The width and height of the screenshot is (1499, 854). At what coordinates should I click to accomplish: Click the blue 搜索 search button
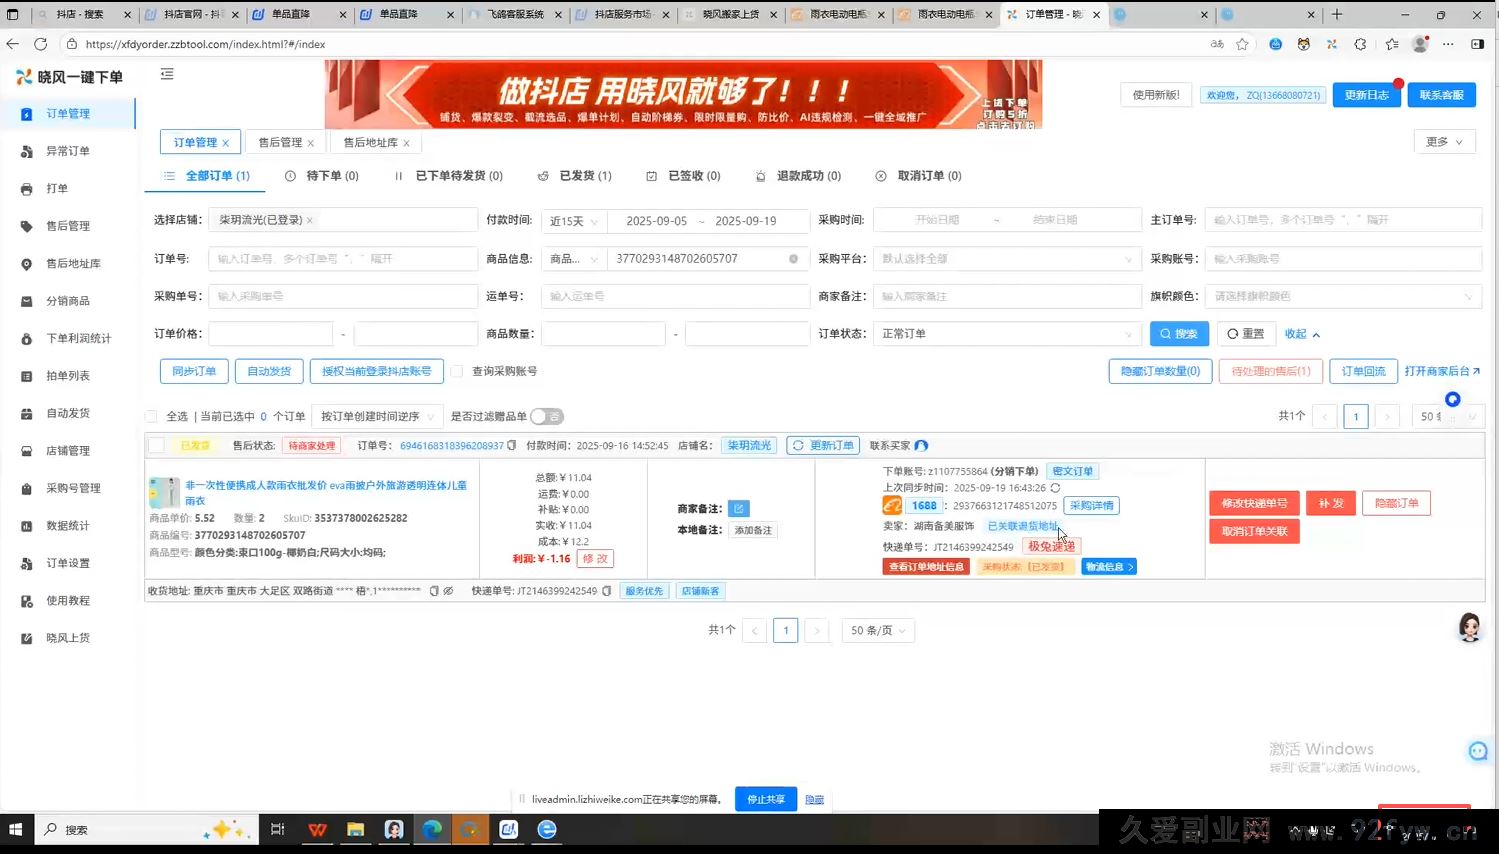coord(1179,334)
